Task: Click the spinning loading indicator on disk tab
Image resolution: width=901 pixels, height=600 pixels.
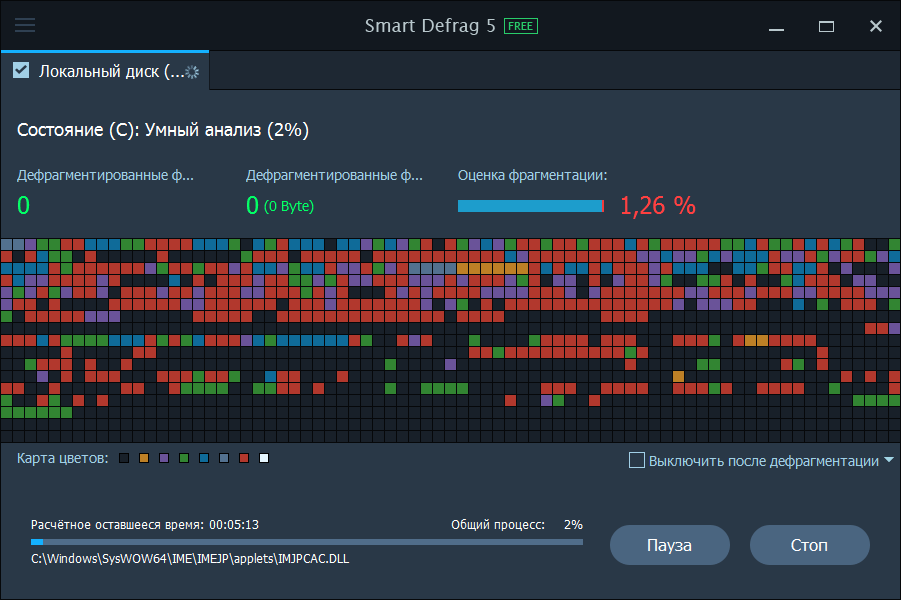Action: (x=192, y=72)
